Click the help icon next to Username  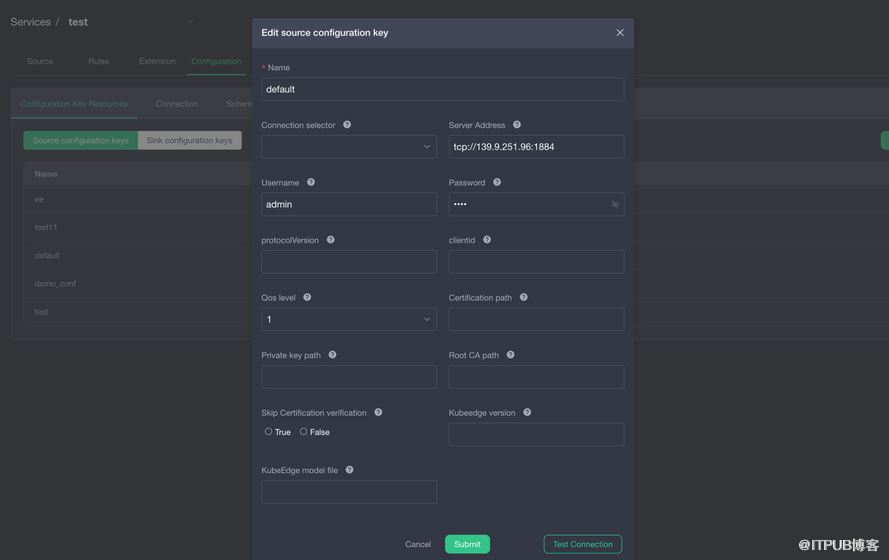tap(311, 182)
